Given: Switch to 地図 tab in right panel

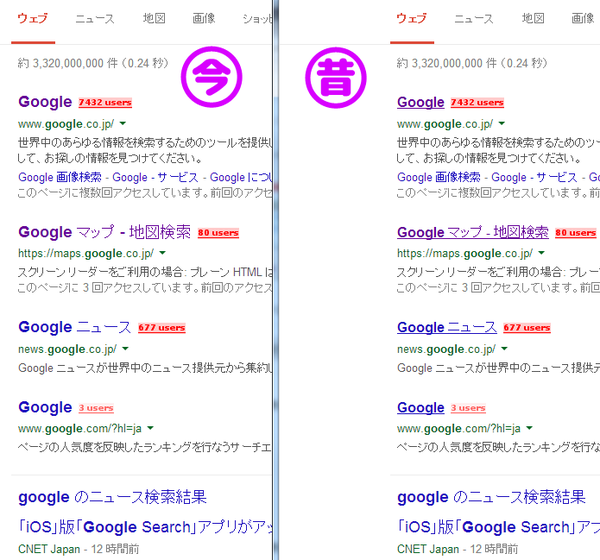Looking at the screenshot, I should click(533, 18).
